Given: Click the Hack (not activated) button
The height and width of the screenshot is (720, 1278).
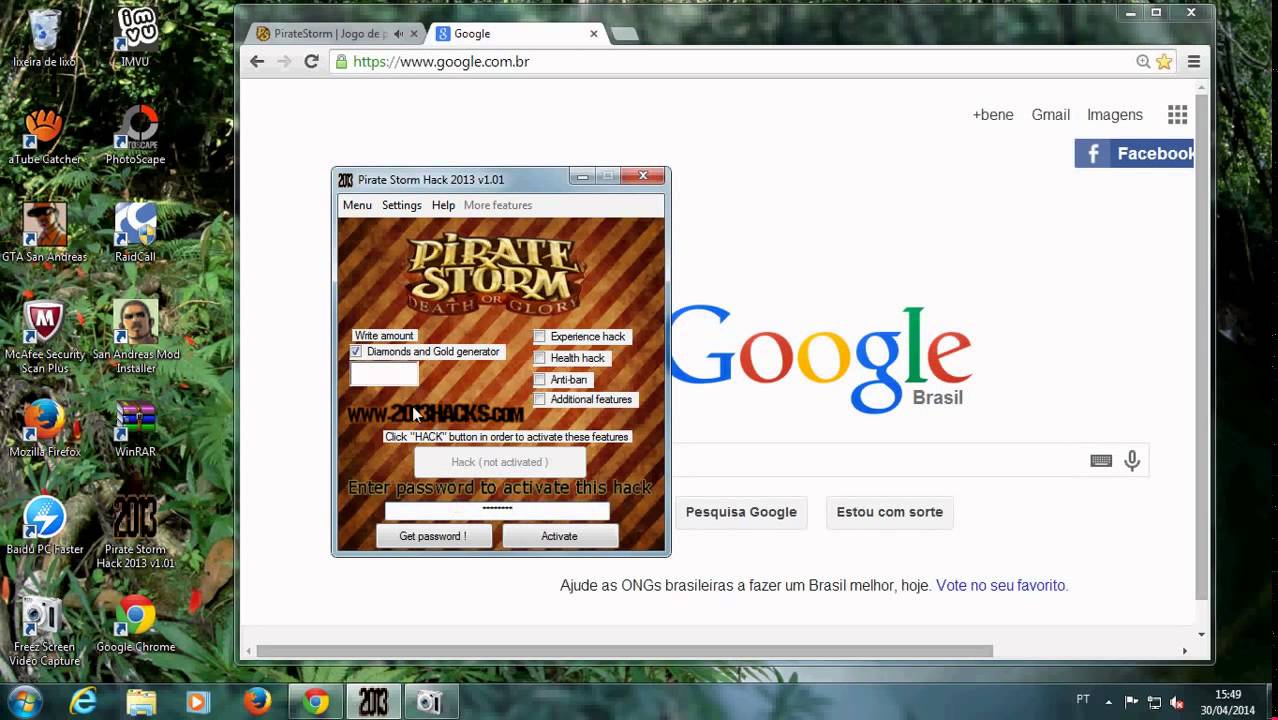Looking at the screenshot, I should coord(500,462).
